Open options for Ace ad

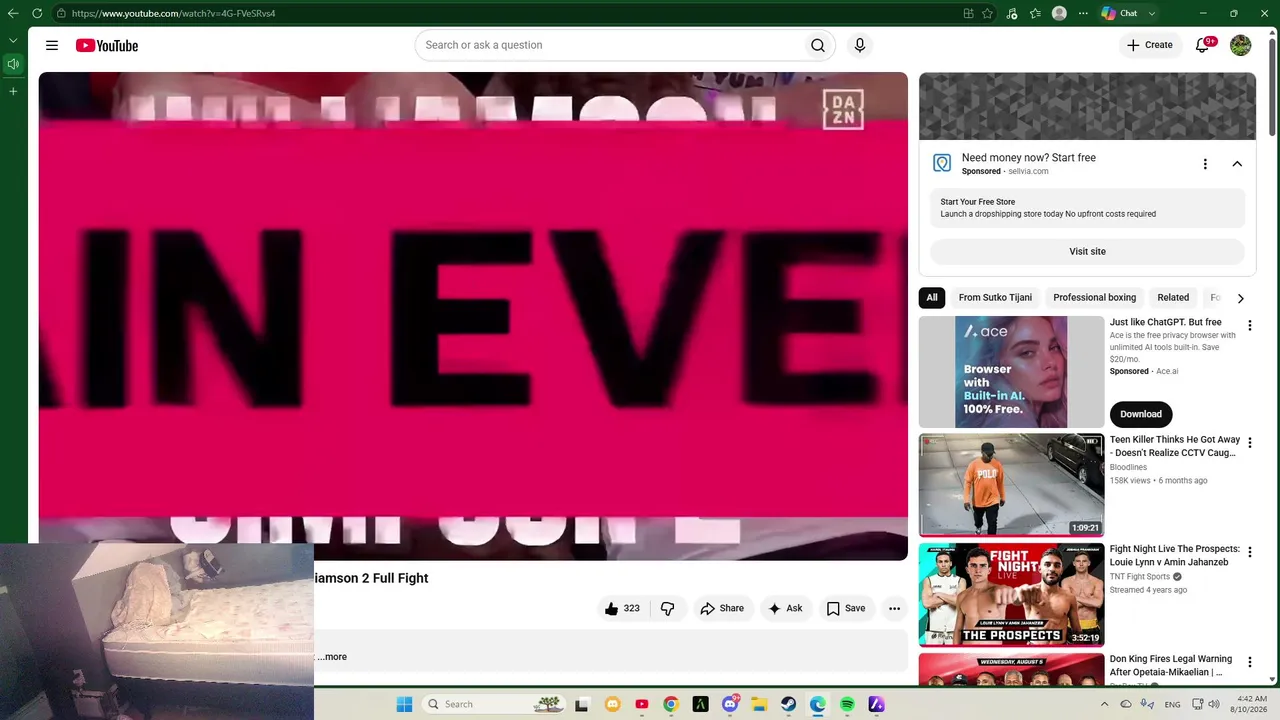pyautogui.click(x=1249, y=326)
